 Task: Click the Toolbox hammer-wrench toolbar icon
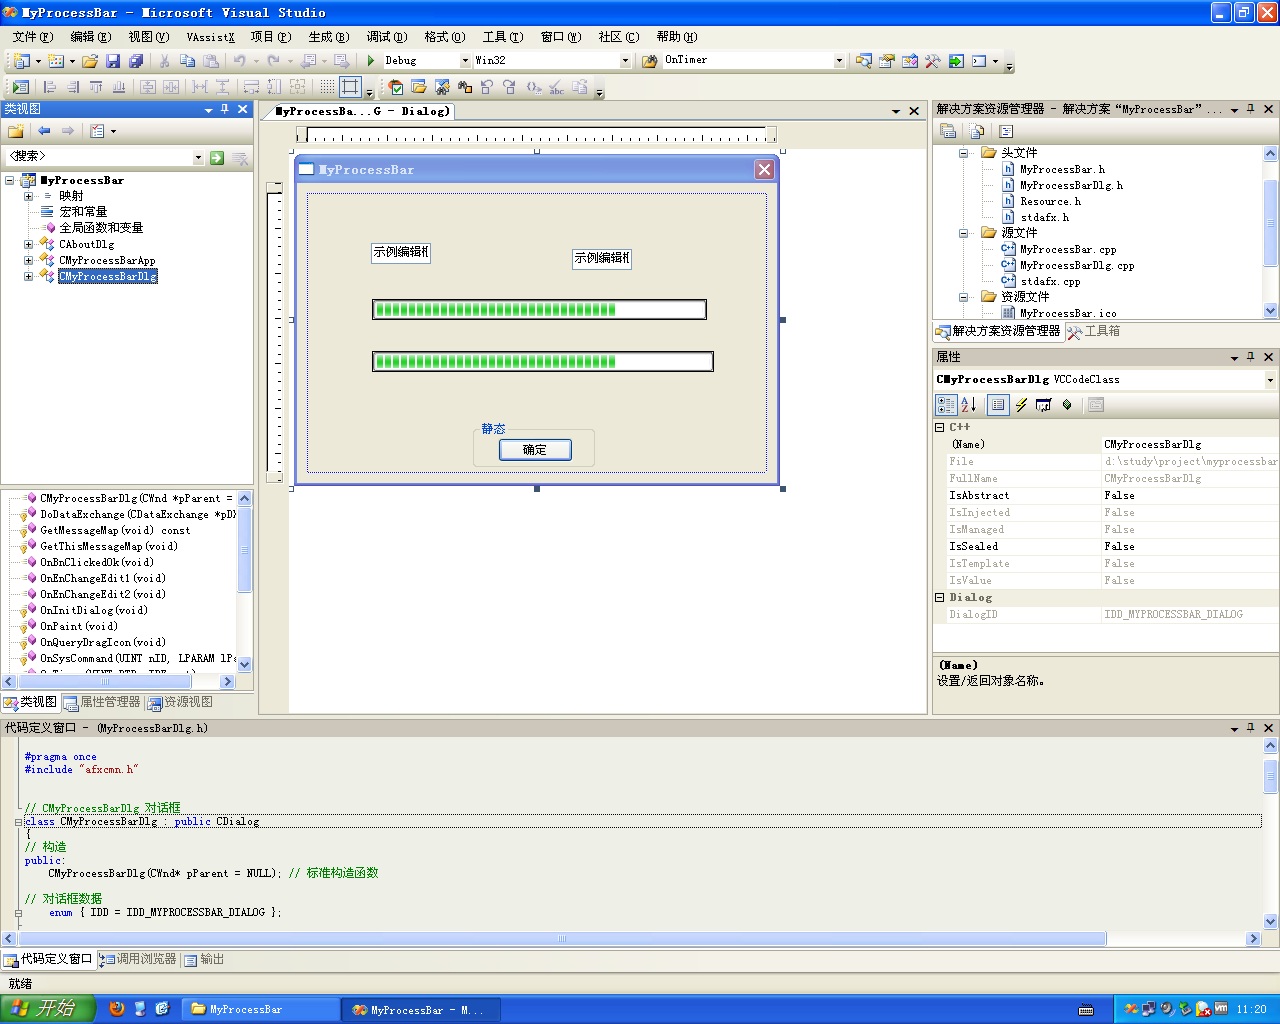933,61
